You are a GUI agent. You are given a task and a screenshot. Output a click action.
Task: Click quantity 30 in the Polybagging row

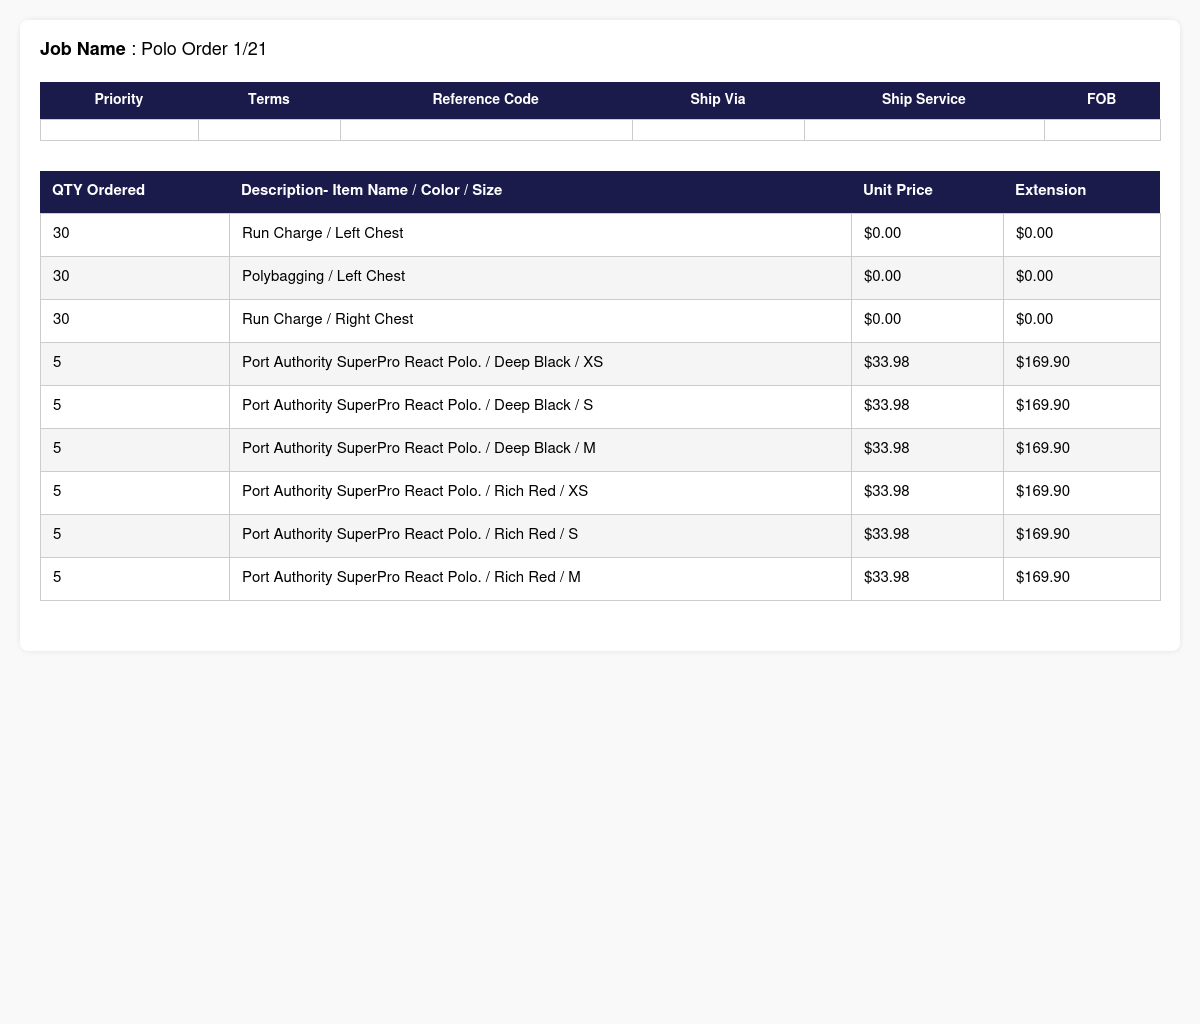click(61, 276)
